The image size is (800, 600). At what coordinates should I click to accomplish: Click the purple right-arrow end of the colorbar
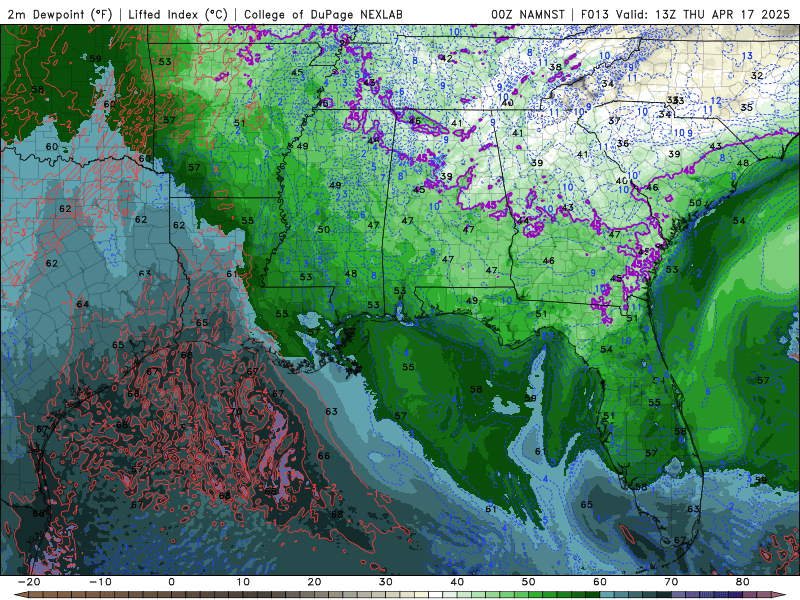click(780, 595)
